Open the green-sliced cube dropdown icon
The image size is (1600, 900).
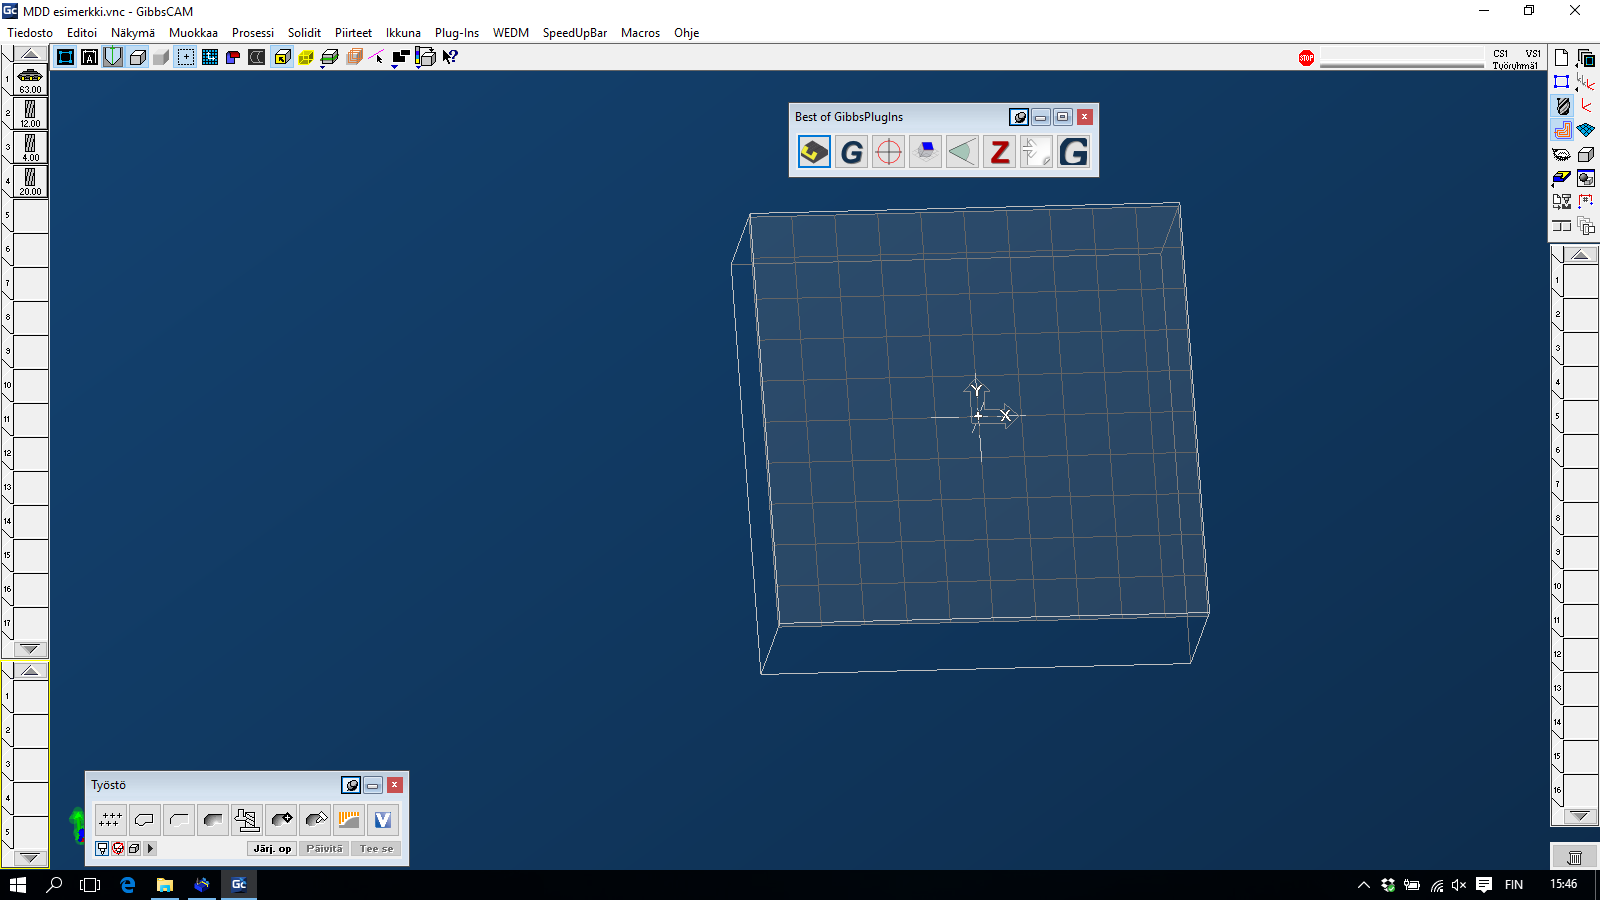(329, 57)
